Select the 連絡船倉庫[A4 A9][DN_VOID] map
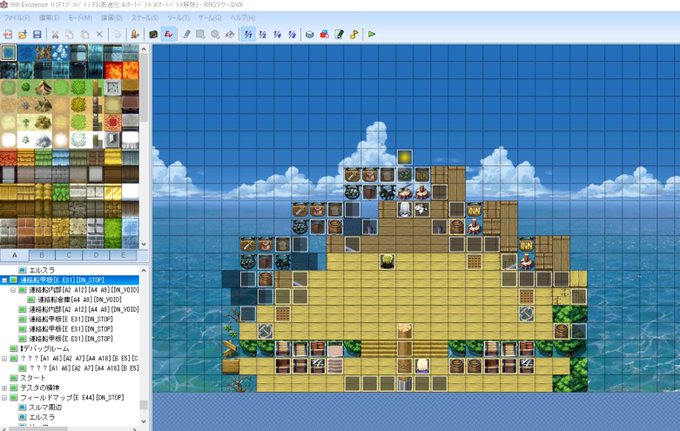 (80, 300)
